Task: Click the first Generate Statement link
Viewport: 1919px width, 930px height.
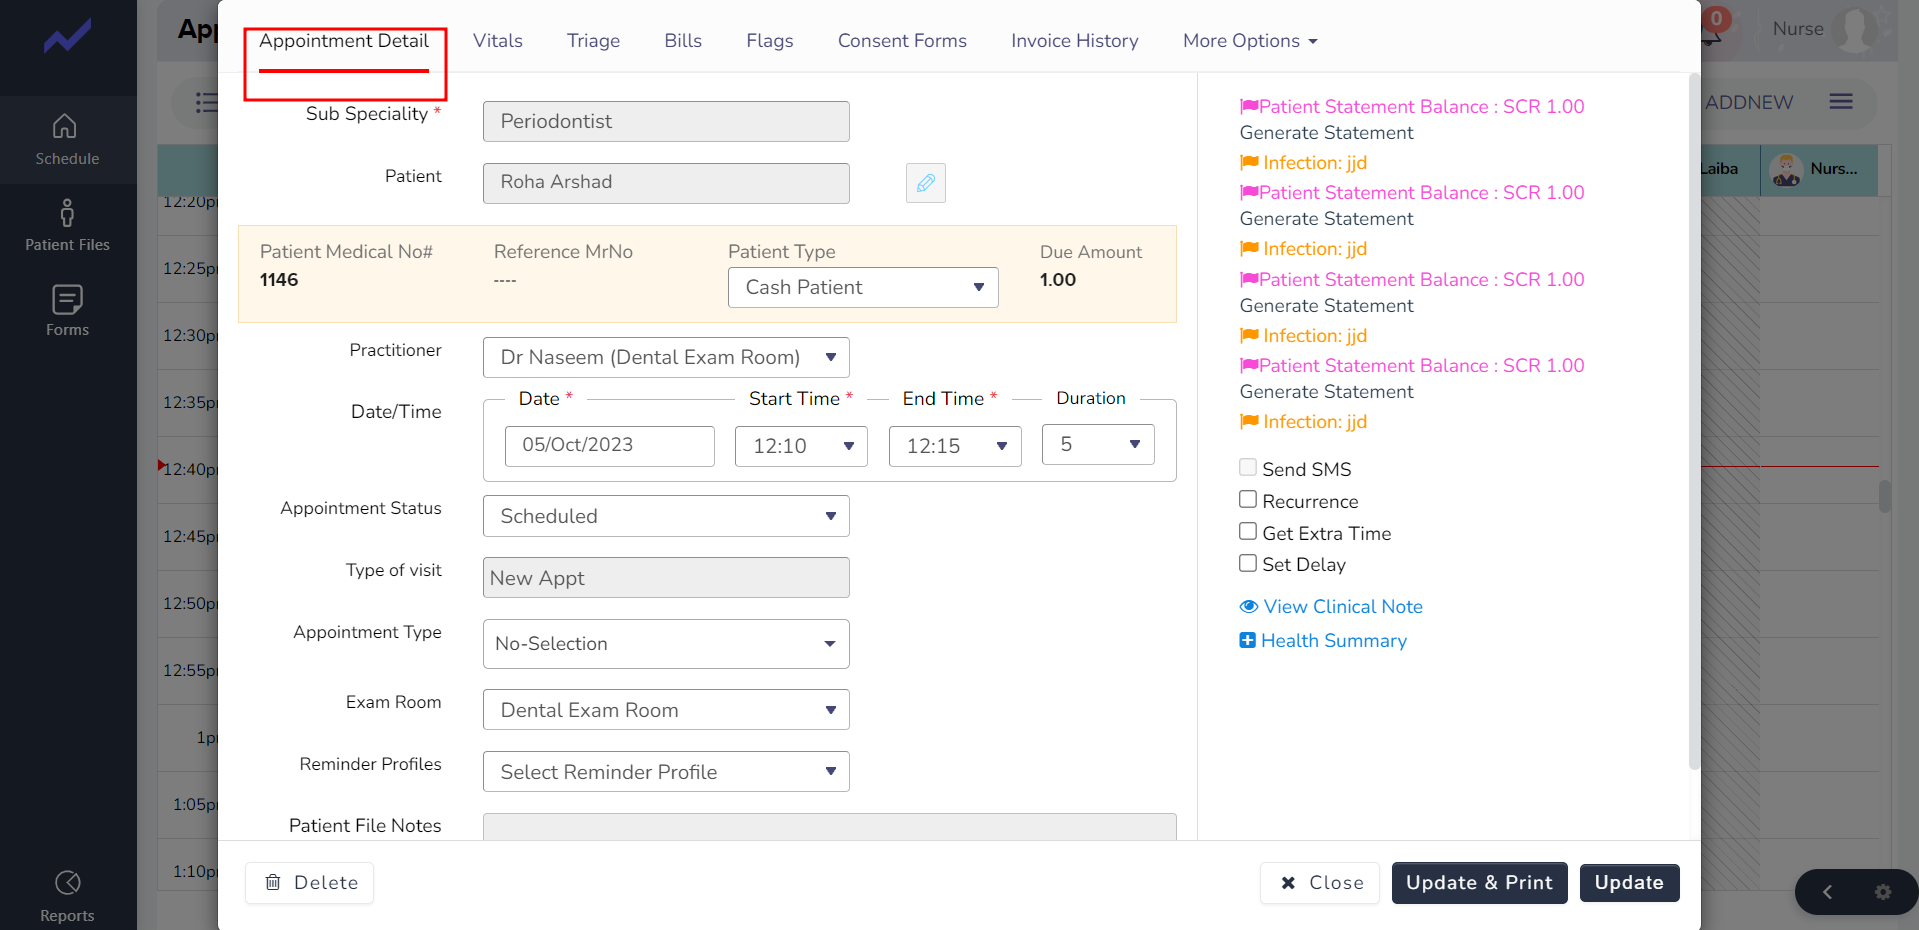Action: click(x=1326, y=133)
